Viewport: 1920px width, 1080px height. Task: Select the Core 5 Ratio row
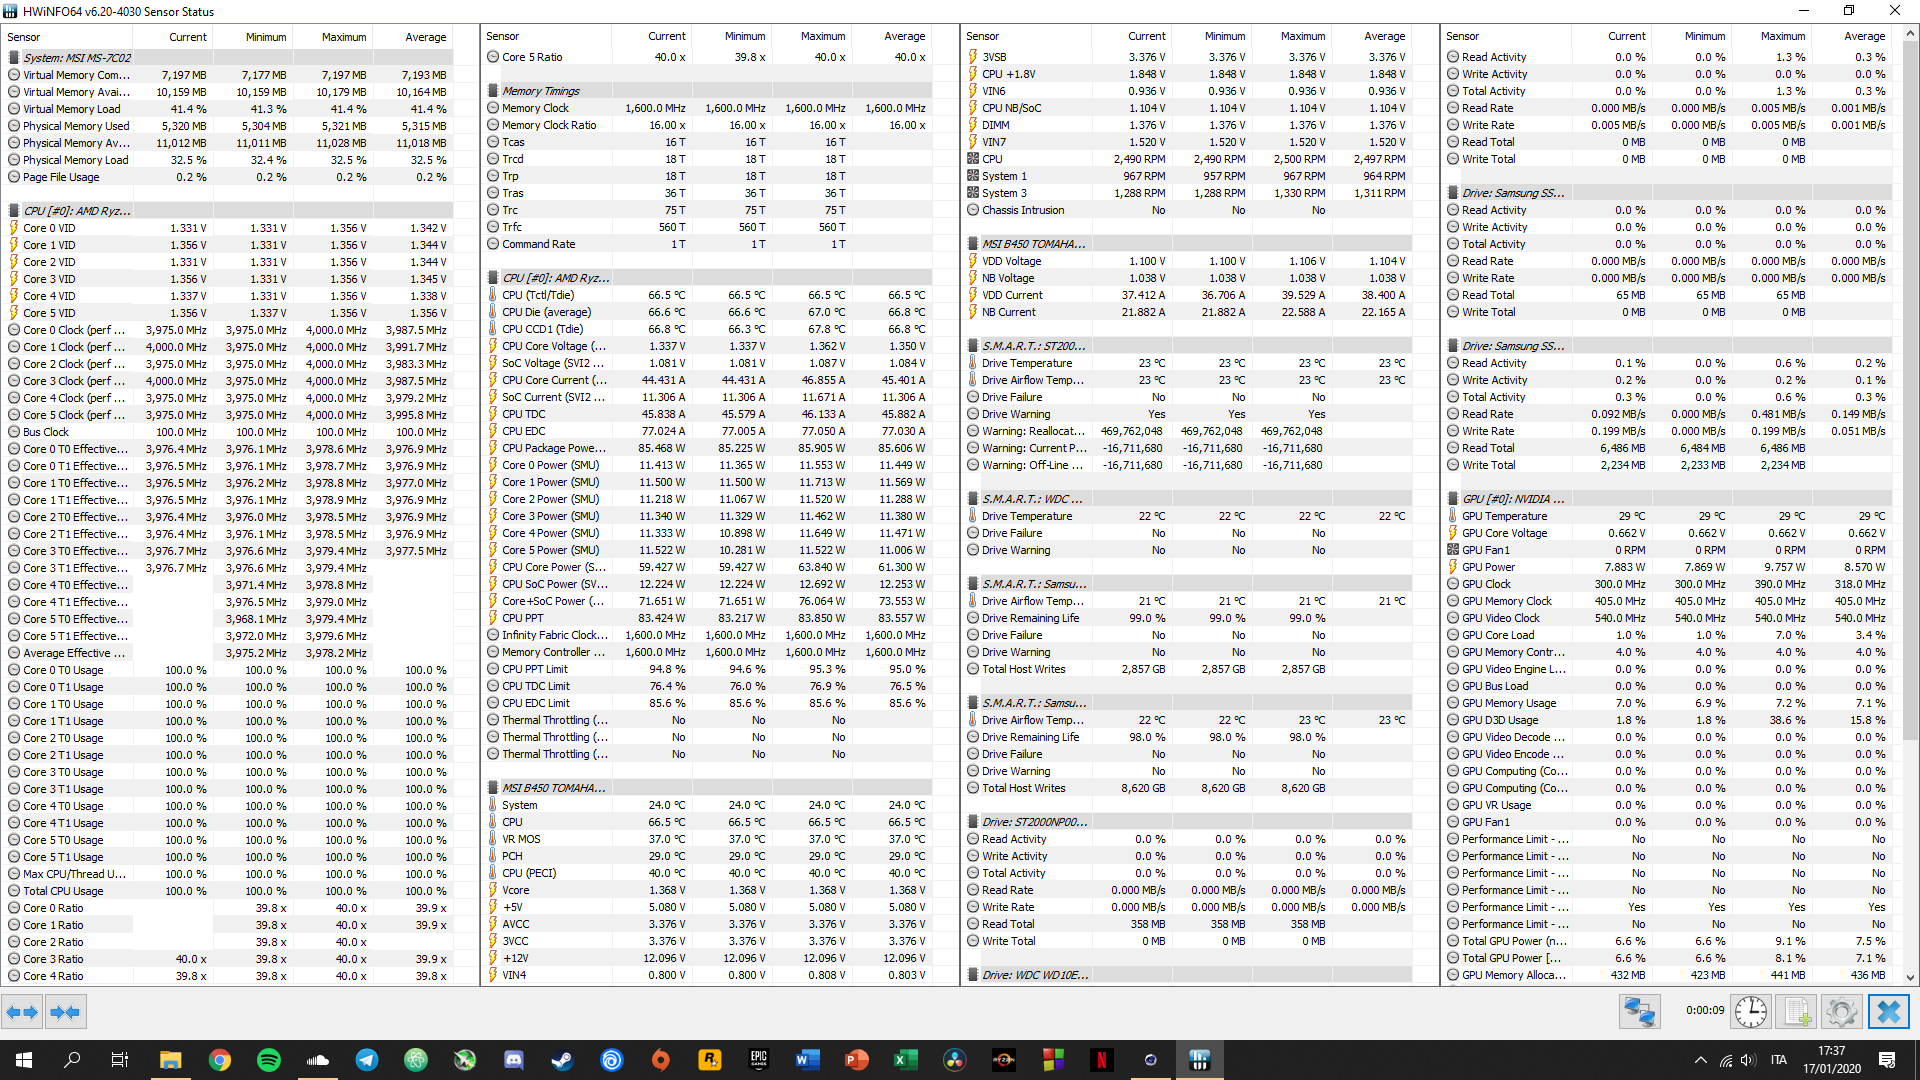(709, 57)
